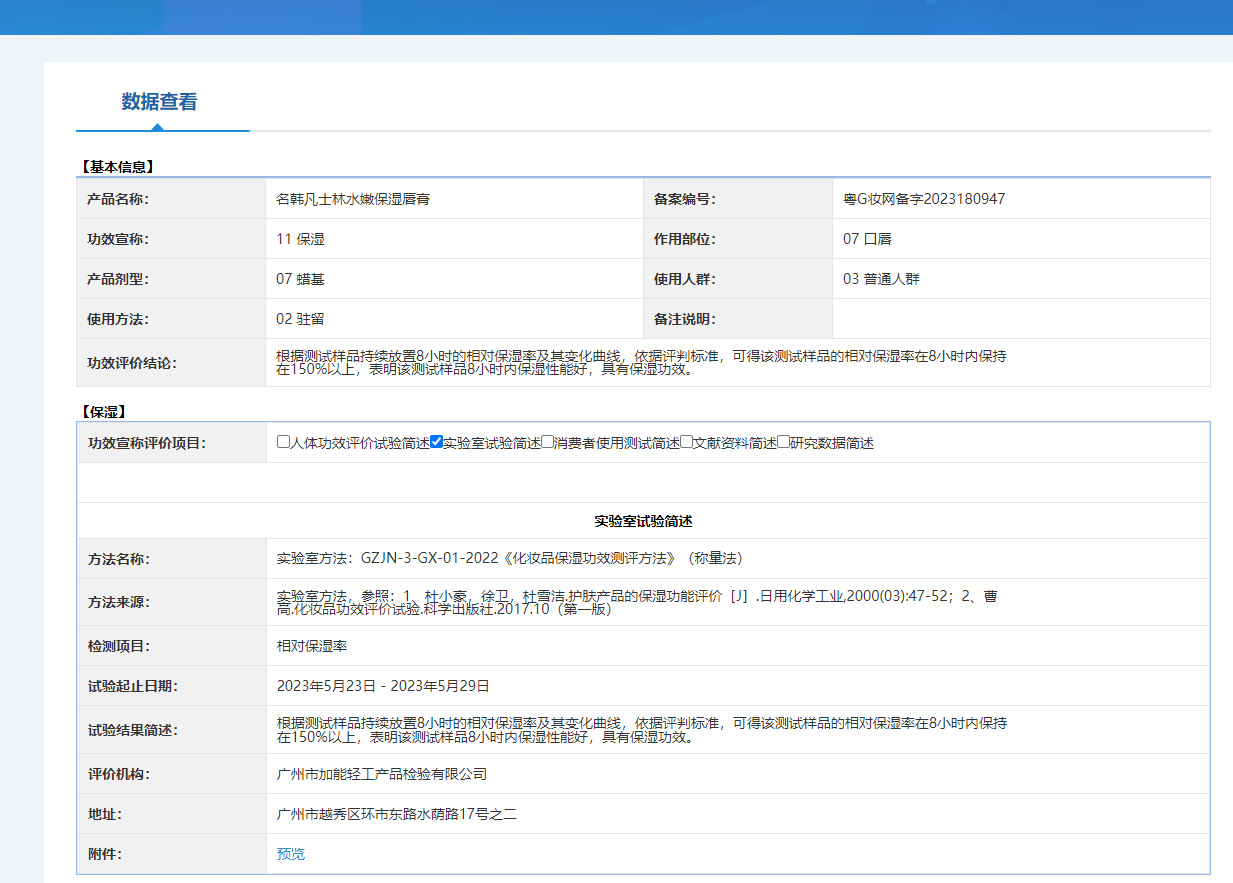Click the 【保湿】 section heading

(103, 411)
